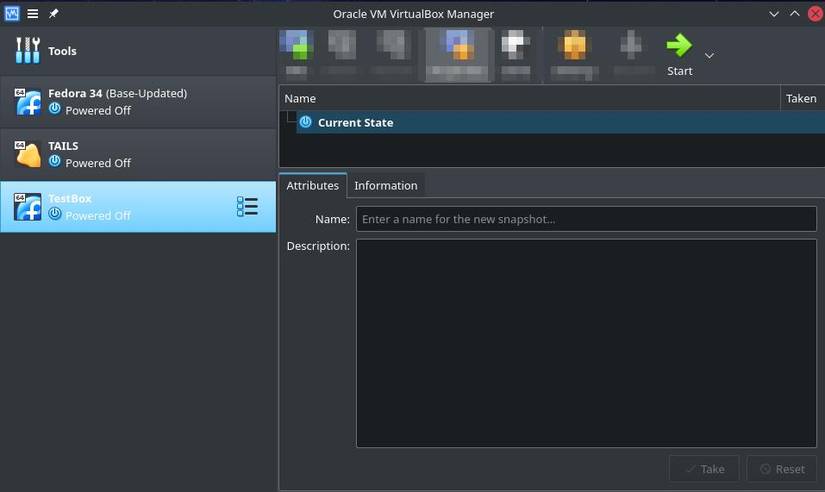Click the Taken column header
Screen dimensions: 825x492
pos(802,98)
